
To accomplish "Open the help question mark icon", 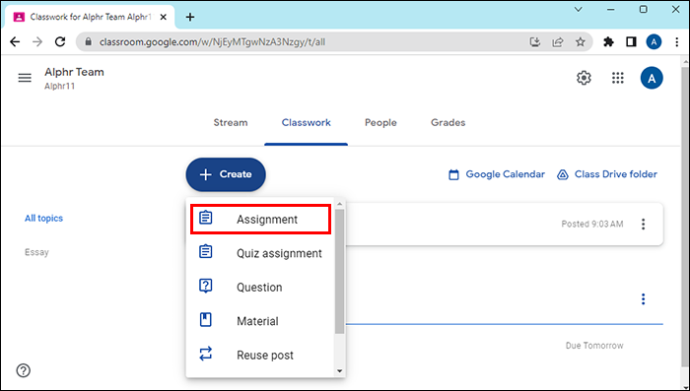I will pyautogui.click(x=23, y=370).
